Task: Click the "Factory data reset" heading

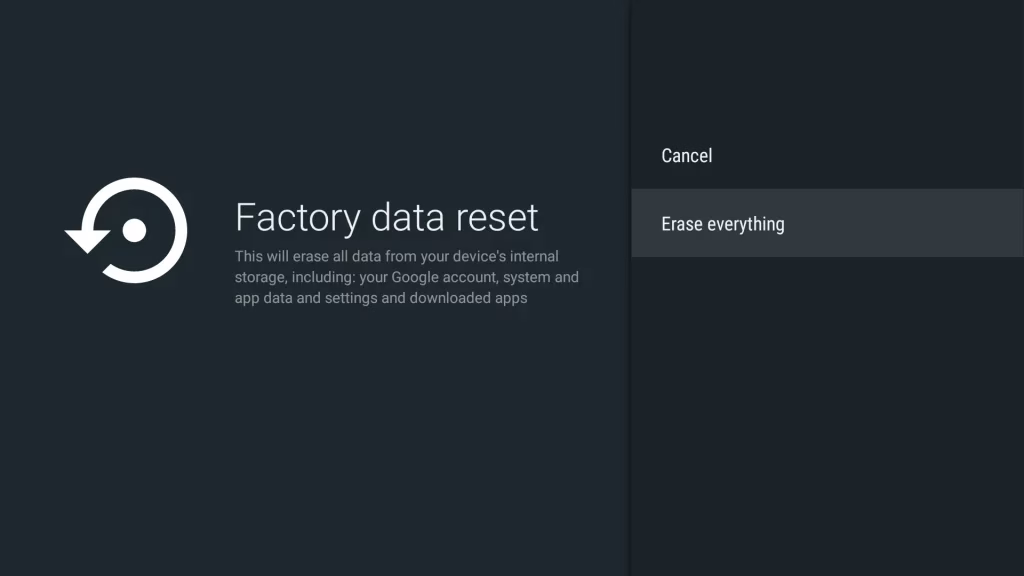Action: coord(386,217)
